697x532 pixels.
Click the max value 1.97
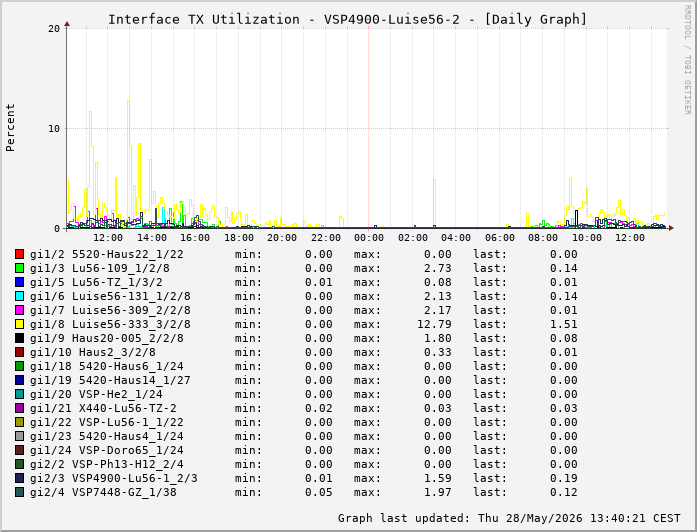[438, 492]
